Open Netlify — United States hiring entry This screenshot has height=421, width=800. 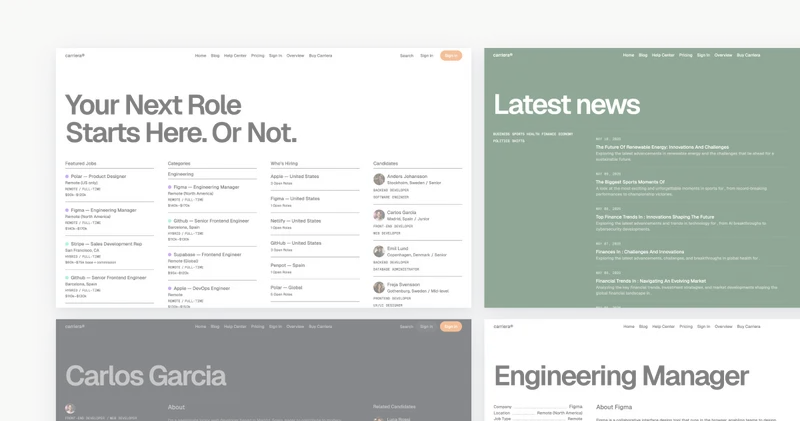coord(296,221)
